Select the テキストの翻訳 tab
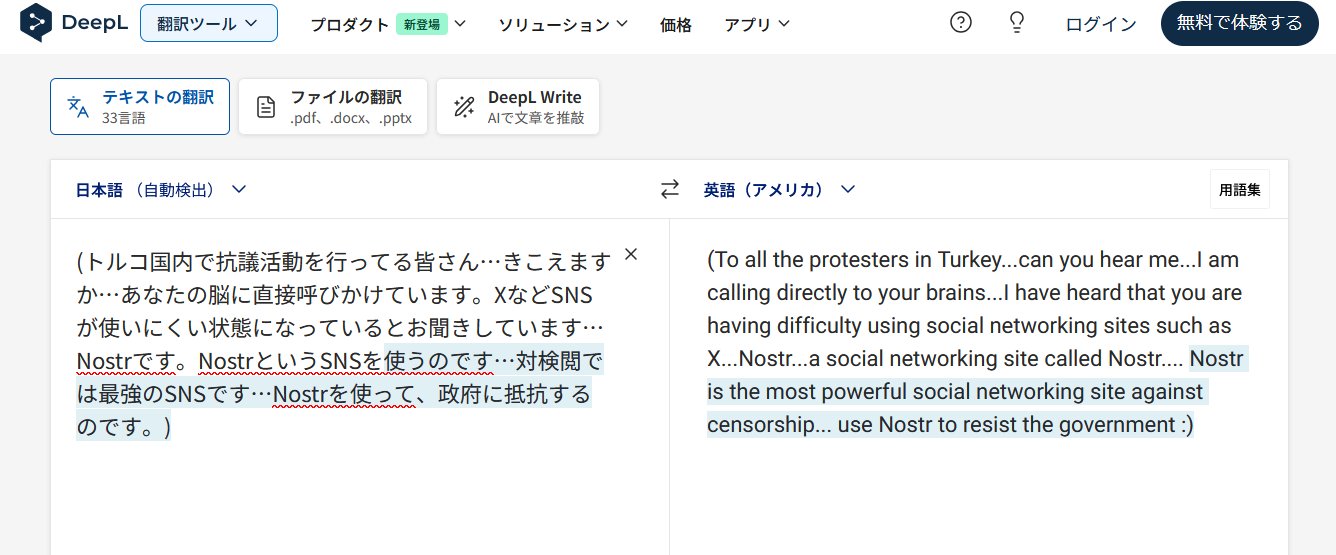The height and width of the screenshot is (555, 1336). tap(140, 106)
